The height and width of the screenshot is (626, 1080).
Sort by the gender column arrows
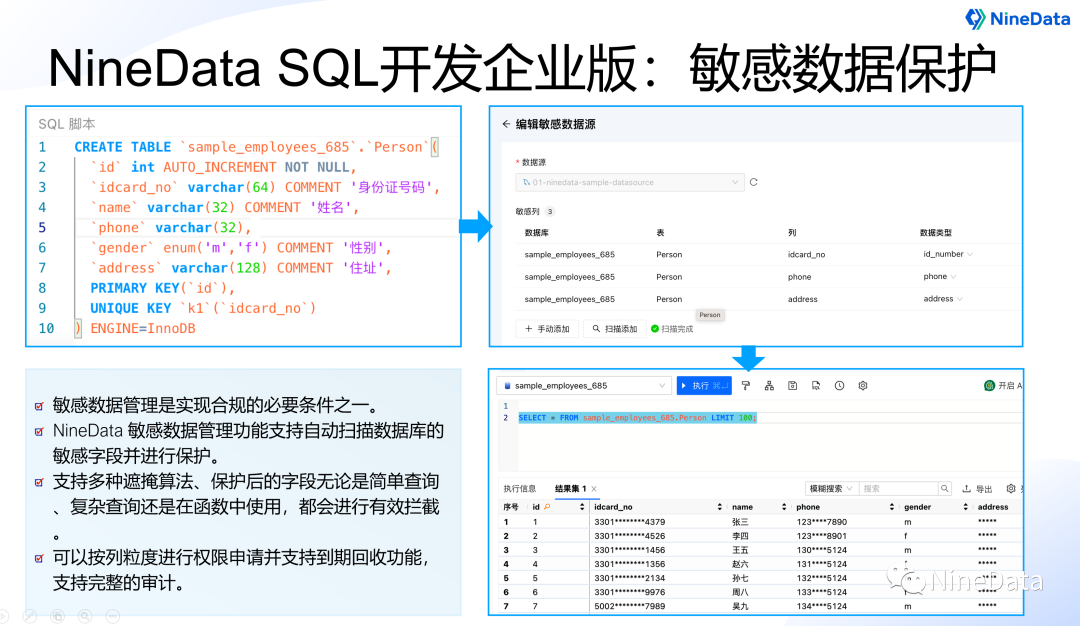click(x=965, y=507)
